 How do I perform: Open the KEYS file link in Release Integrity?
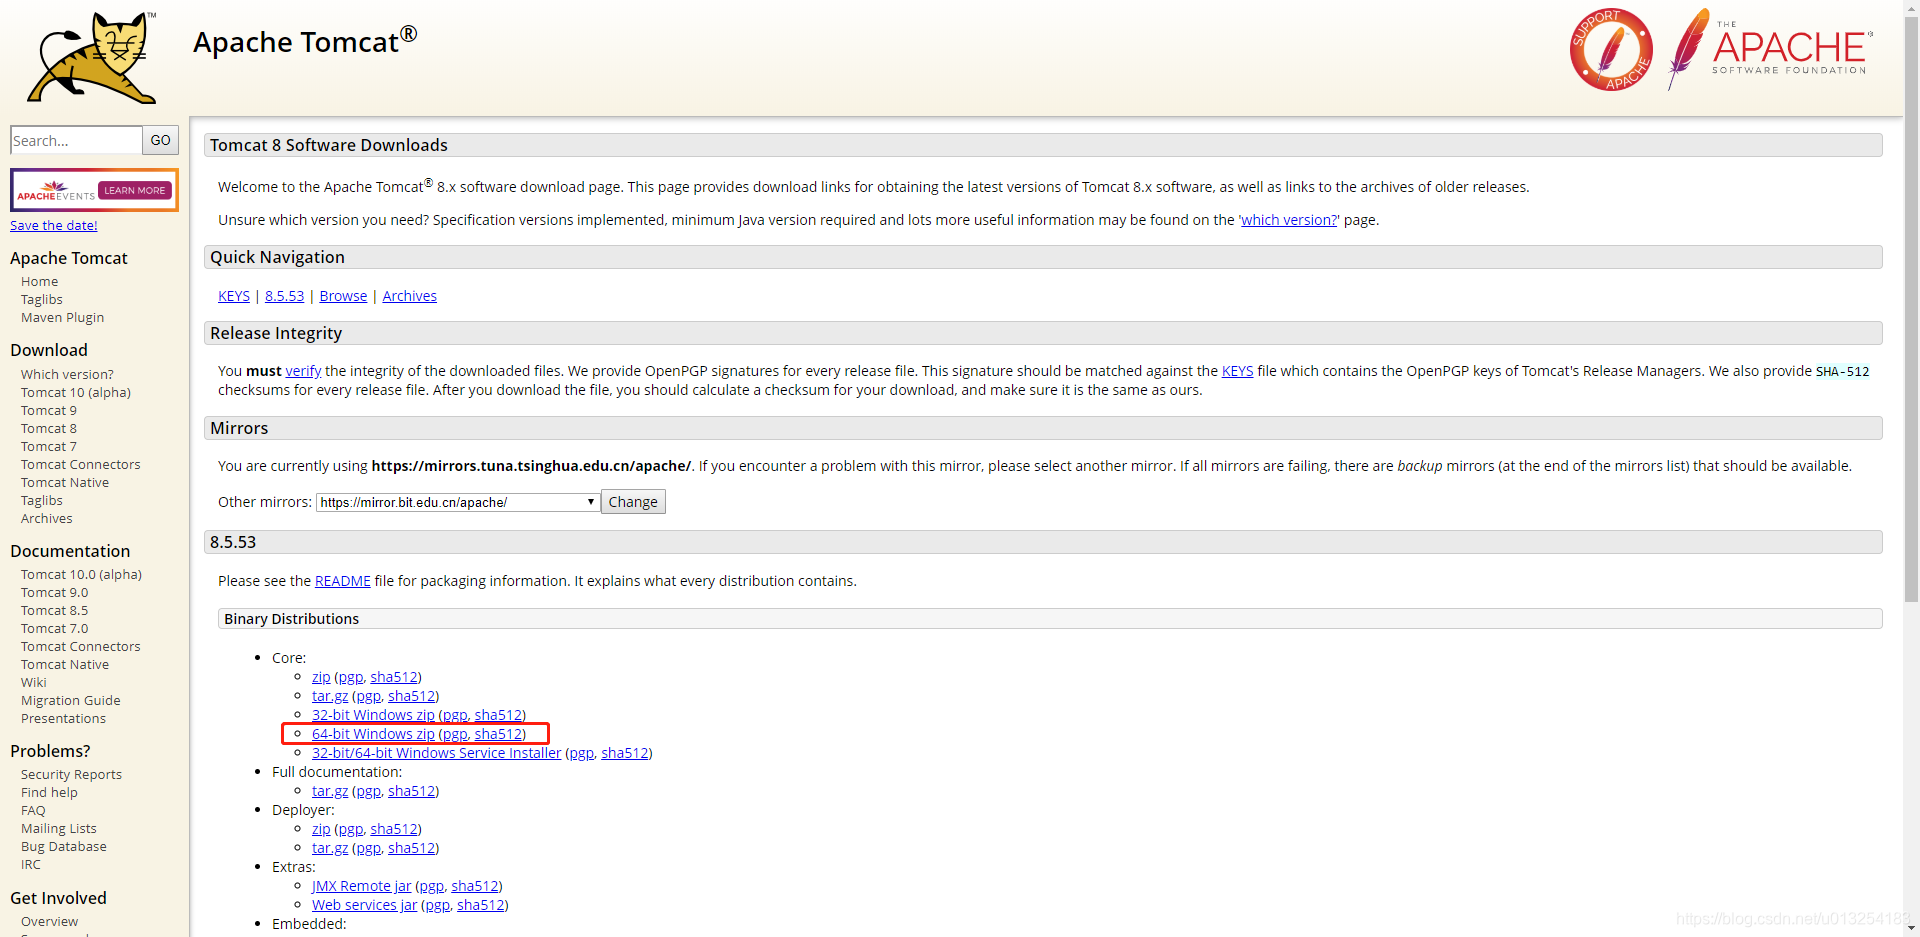(x=1237, y=371)
